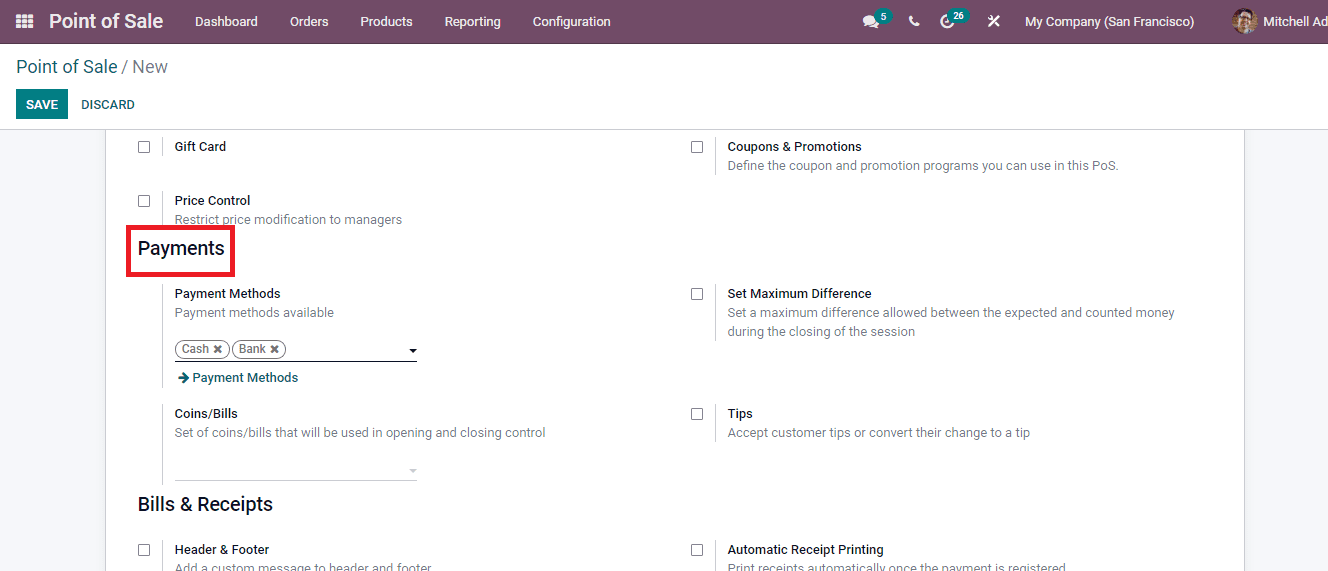This screenshot has width=1328, height=571.
Task: Open the company switcher My Company (San Francisco)
Action: click(1109, 22)
